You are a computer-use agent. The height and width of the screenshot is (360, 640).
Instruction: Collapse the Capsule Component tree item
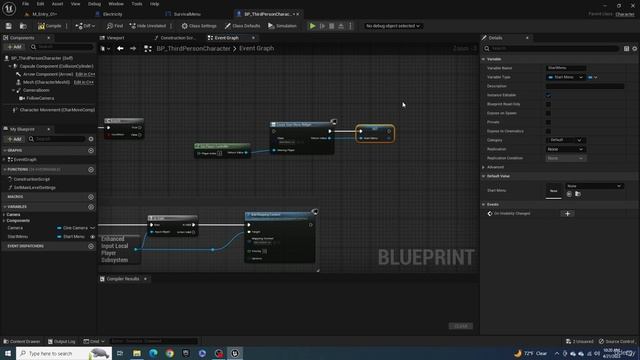pos(10,66)
